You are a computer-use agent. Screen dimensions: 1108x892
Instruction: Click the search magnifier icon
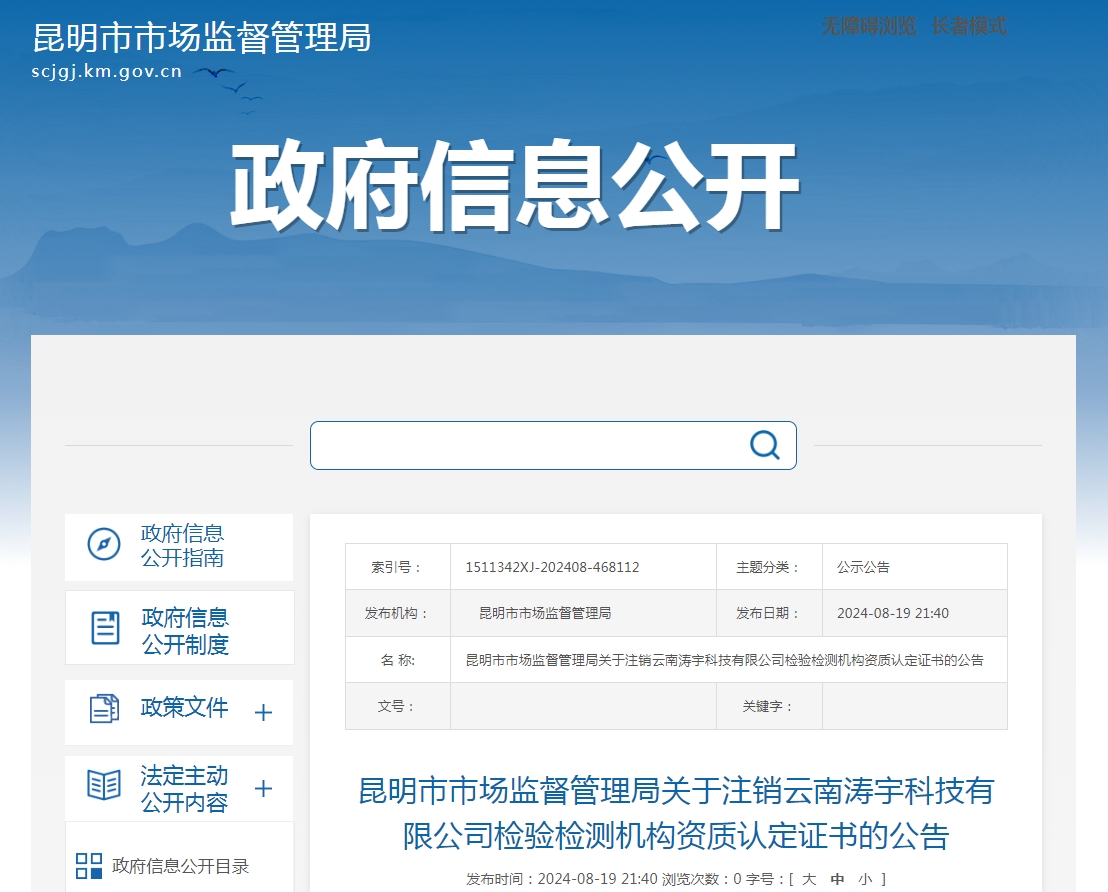[x=765, y=445]
